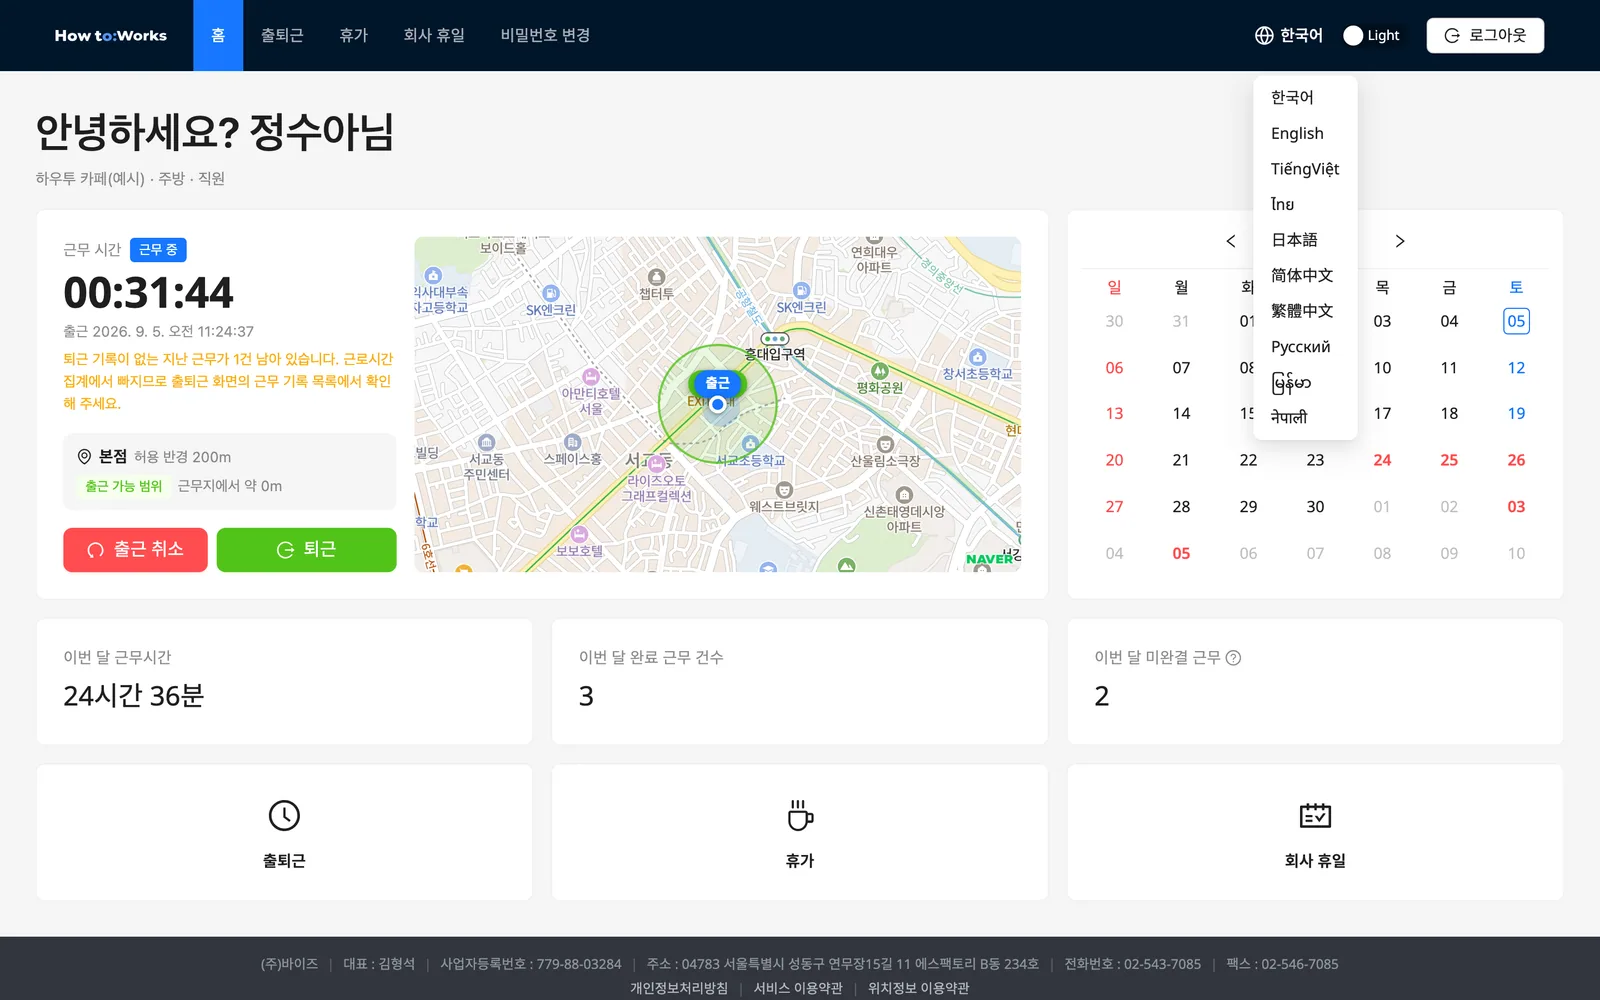Open 서비스 이용약관 footer link
Image resolution: width=1600 pixels, height=1000 pixels.
point(798,988)
